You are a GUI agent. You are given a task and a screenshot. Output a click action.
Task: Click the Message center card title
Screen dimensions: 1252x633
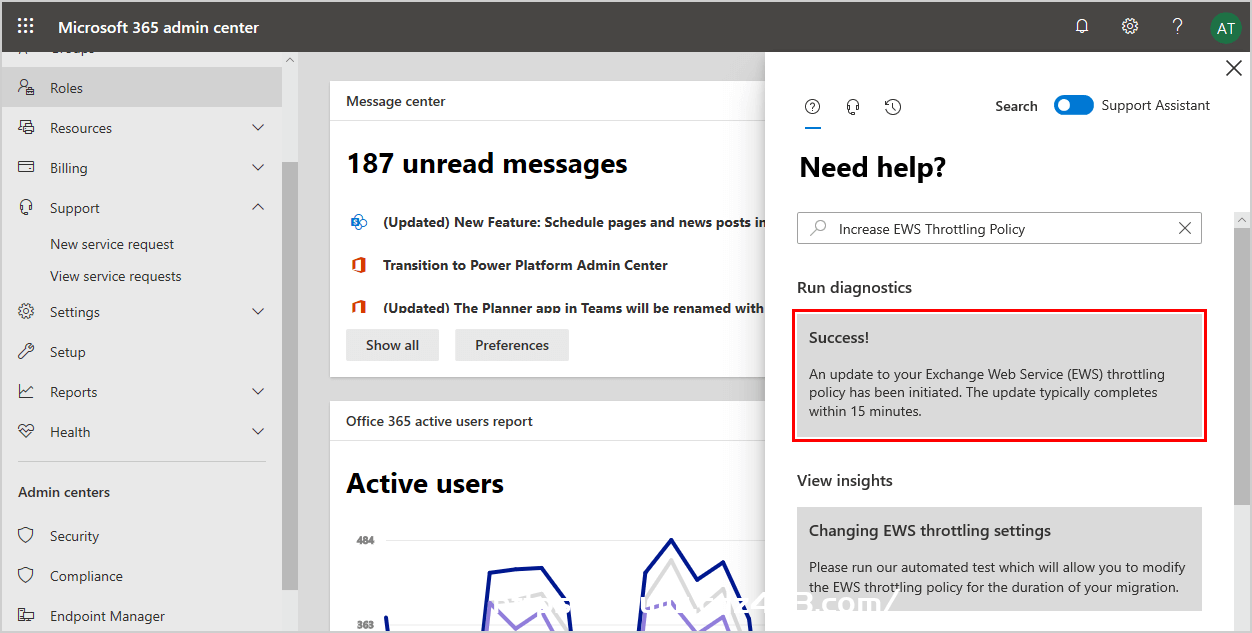point(396,101)
